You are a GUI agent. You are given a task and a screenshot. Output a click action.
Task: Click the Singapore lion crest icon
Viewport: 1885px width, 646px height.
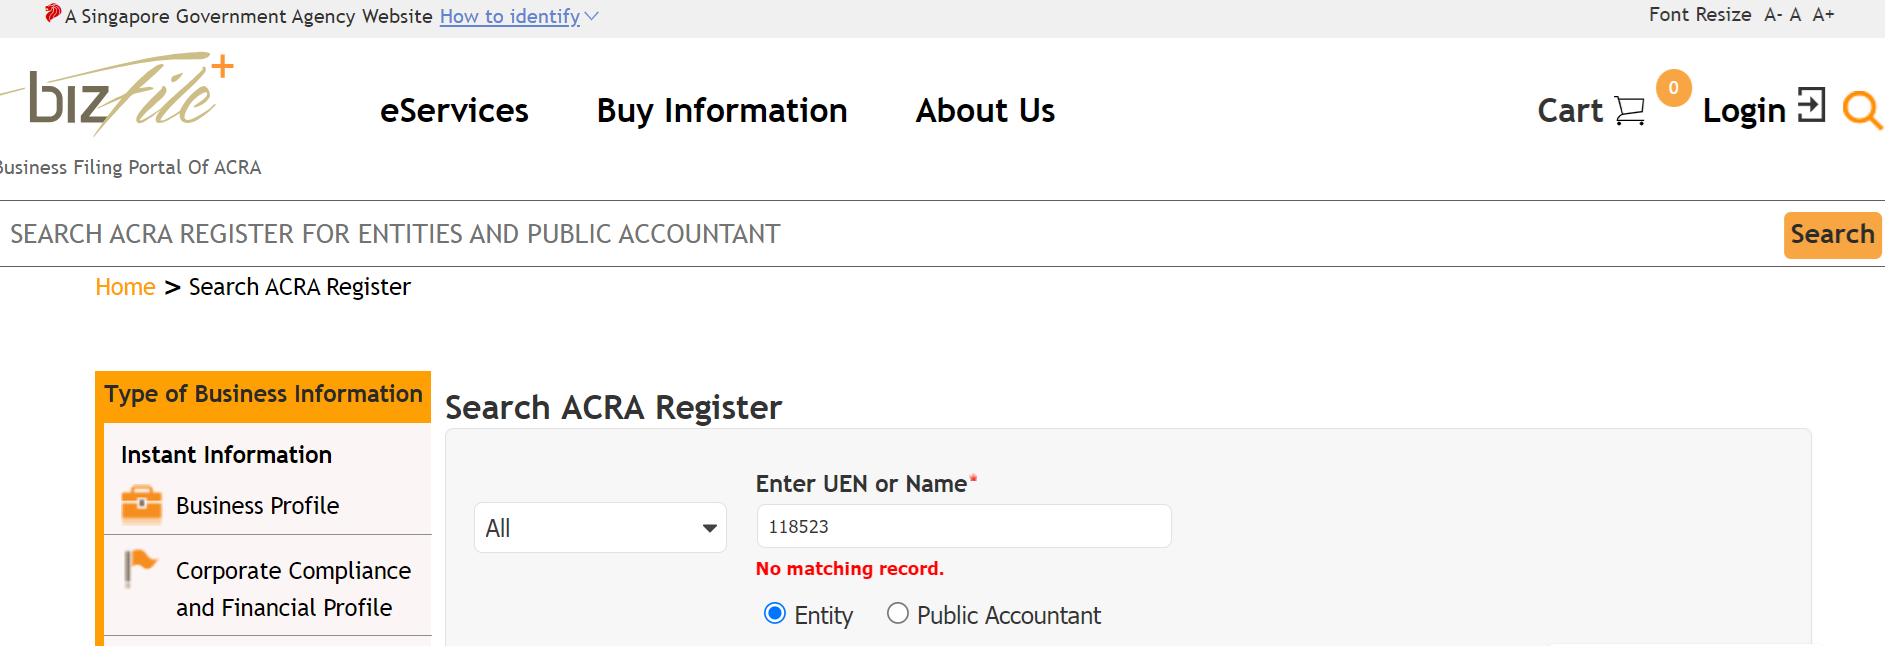(x=53, y=13)
